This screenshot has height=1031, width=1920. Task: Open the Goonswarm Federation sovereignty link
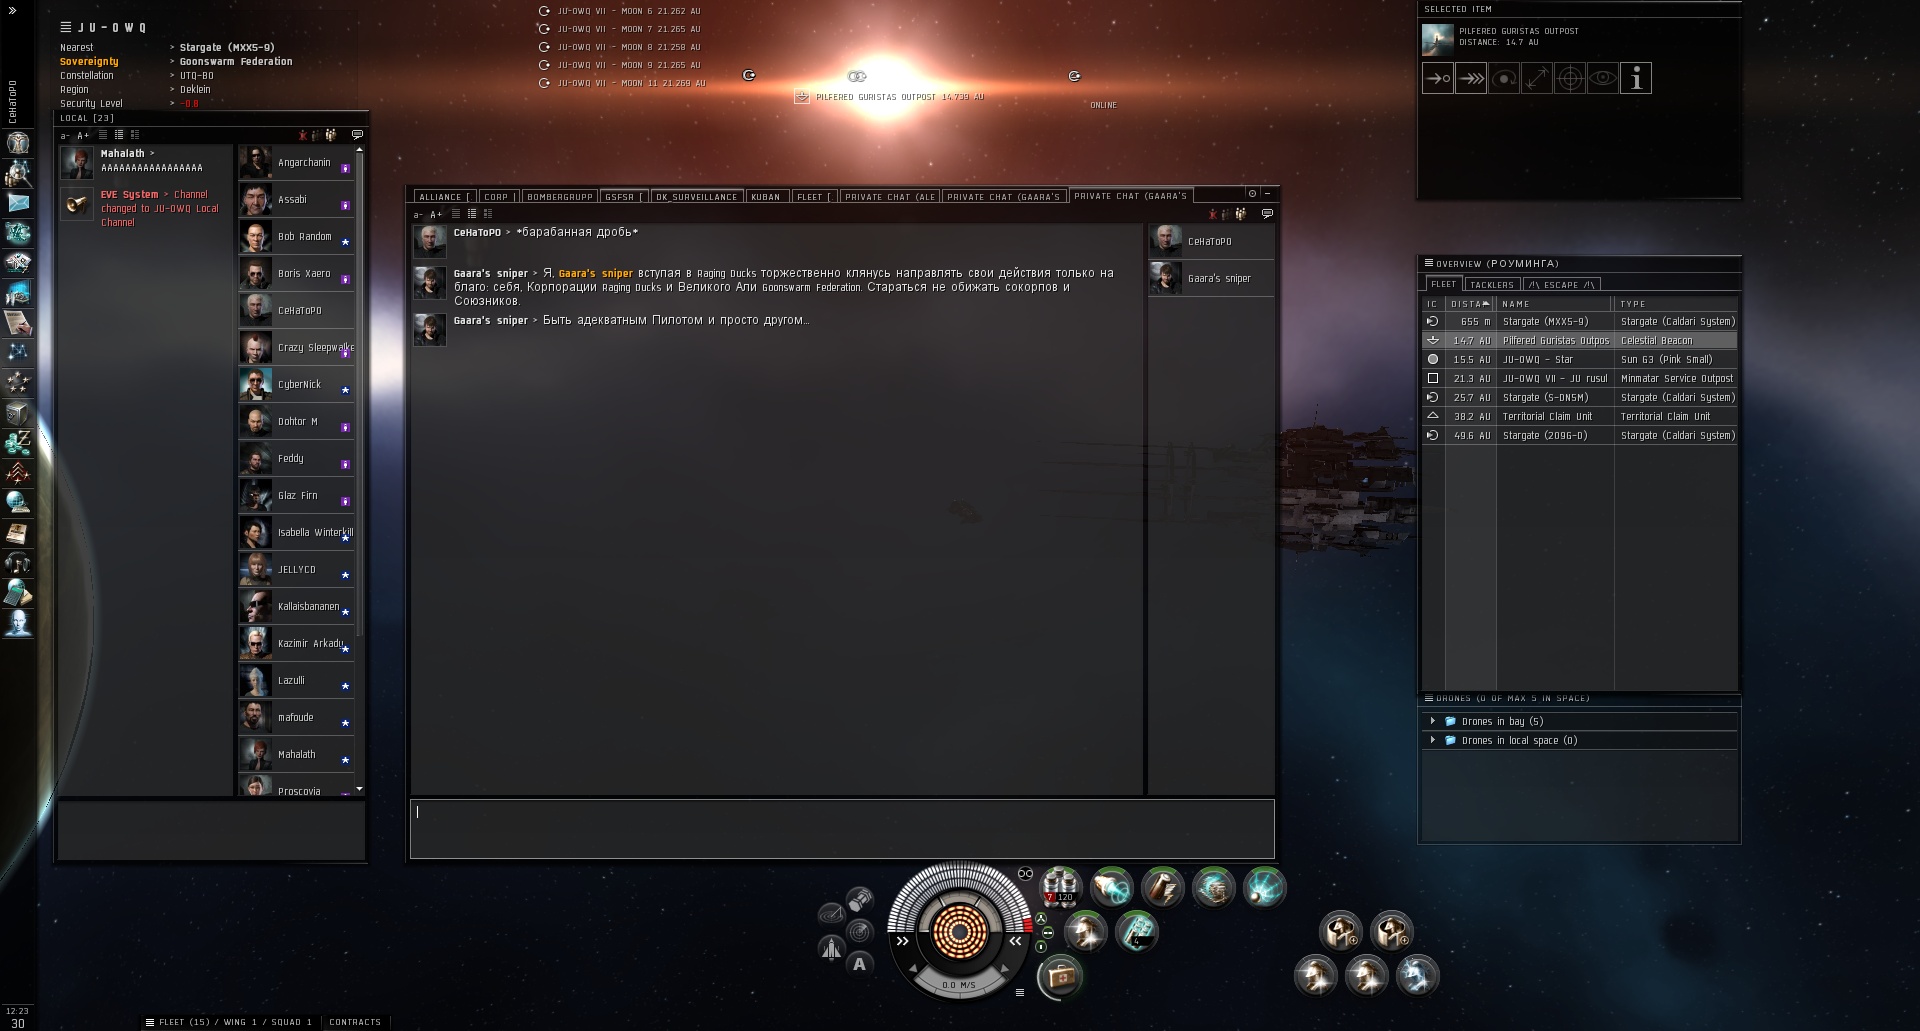[x=236, y=62]
